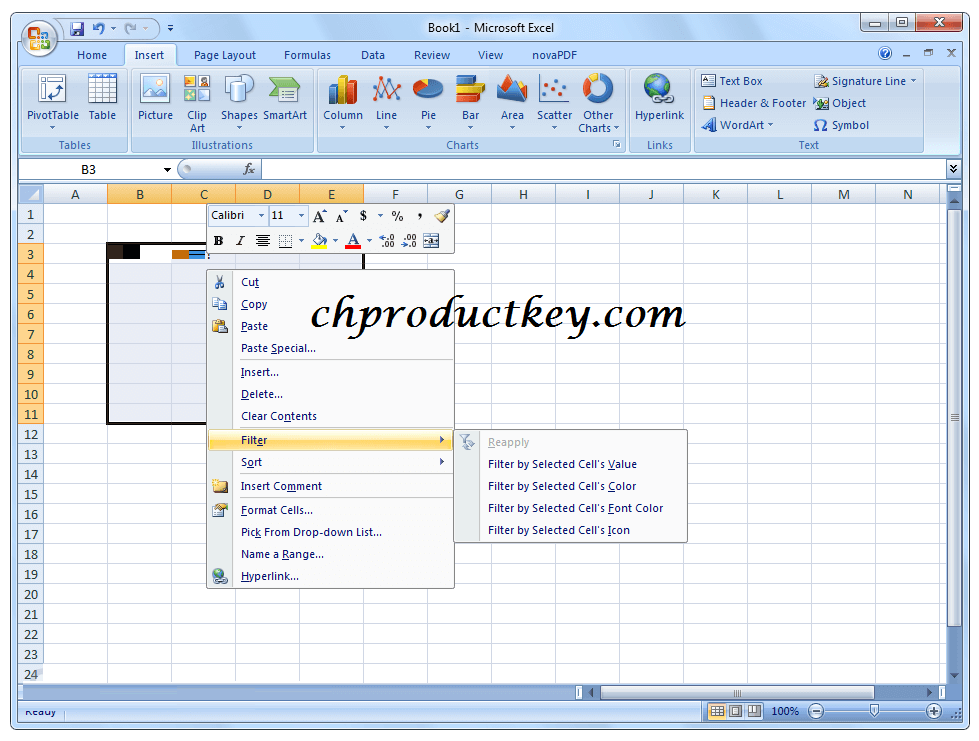
Task: Insert an Object
Action: [x=840, y=103]
